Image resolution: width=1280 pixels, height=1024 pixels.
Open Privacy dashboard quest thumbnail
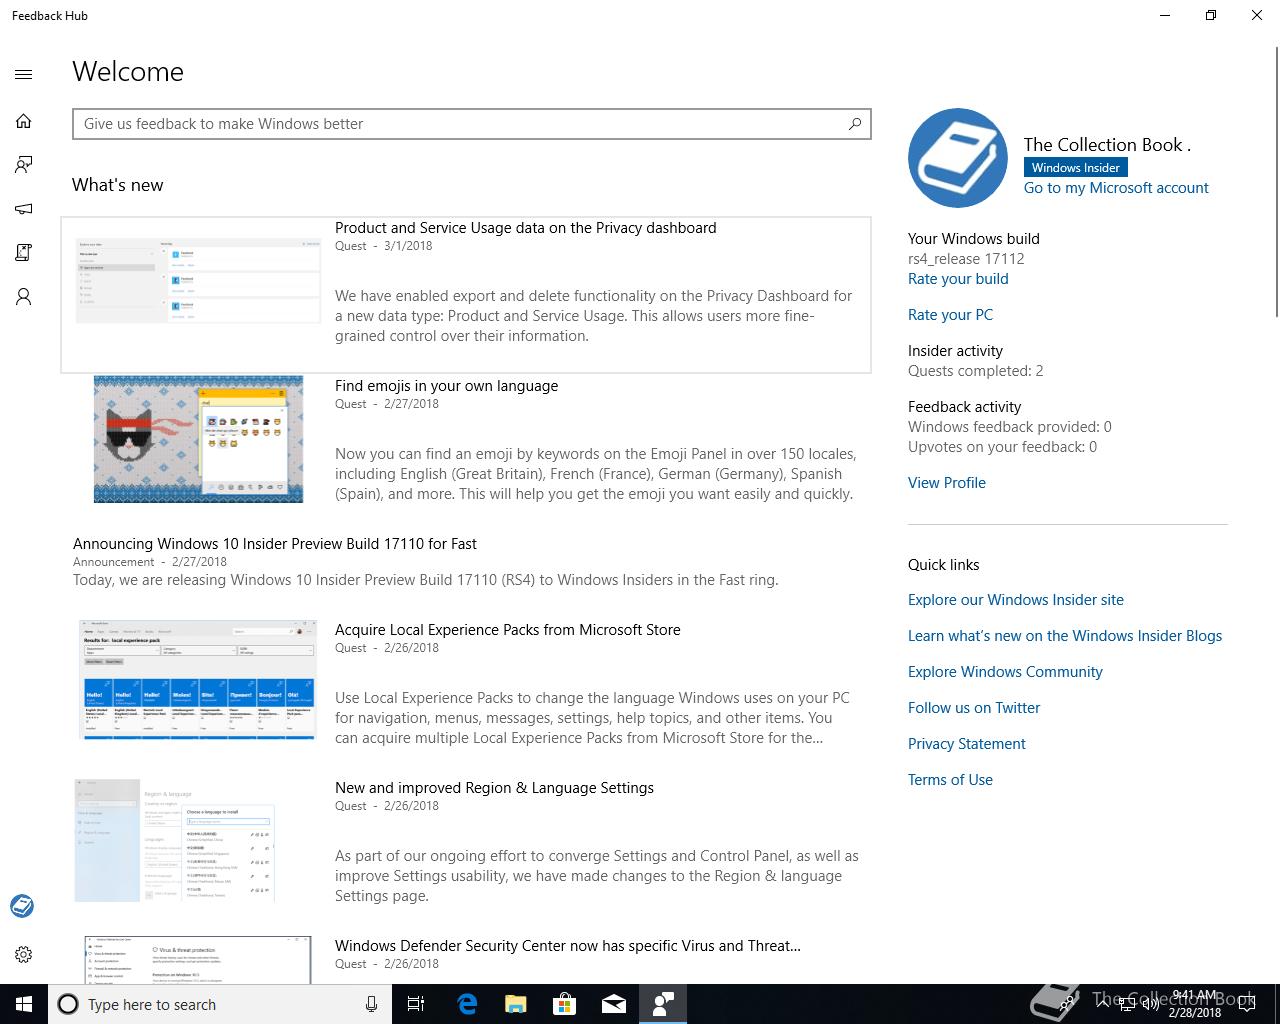pyautogui.click(x=198, y=281)
